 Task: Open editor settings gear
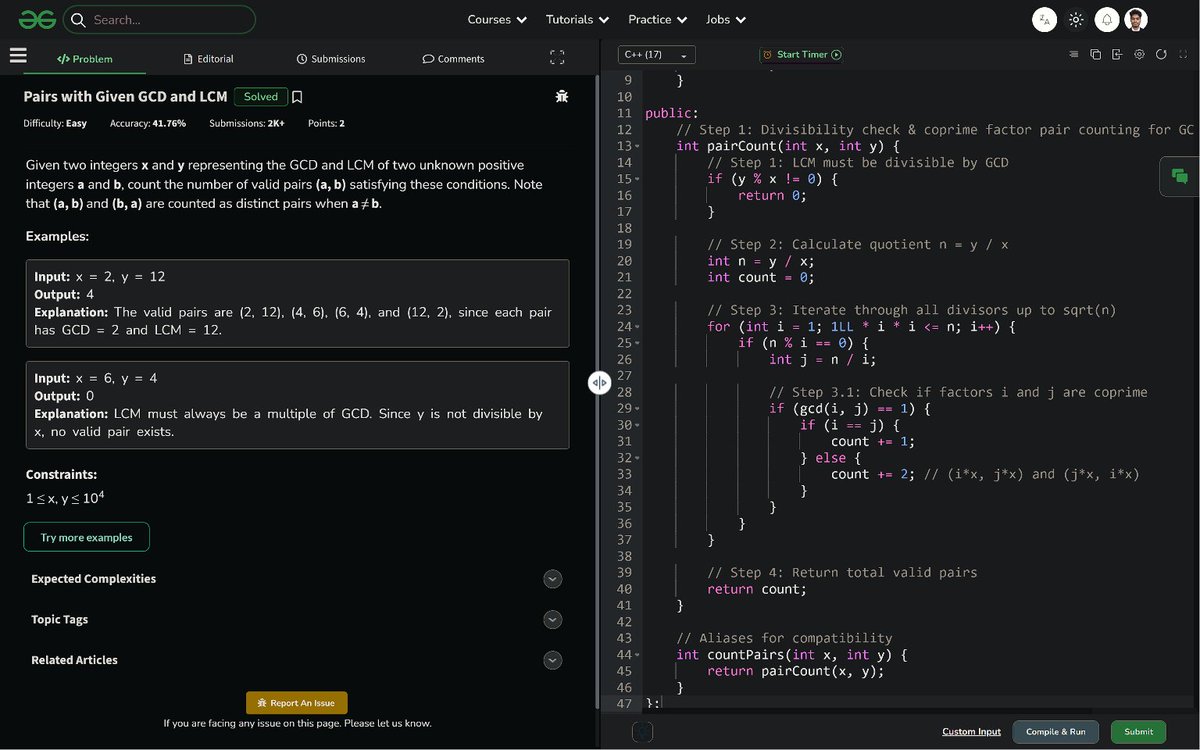1139,54
